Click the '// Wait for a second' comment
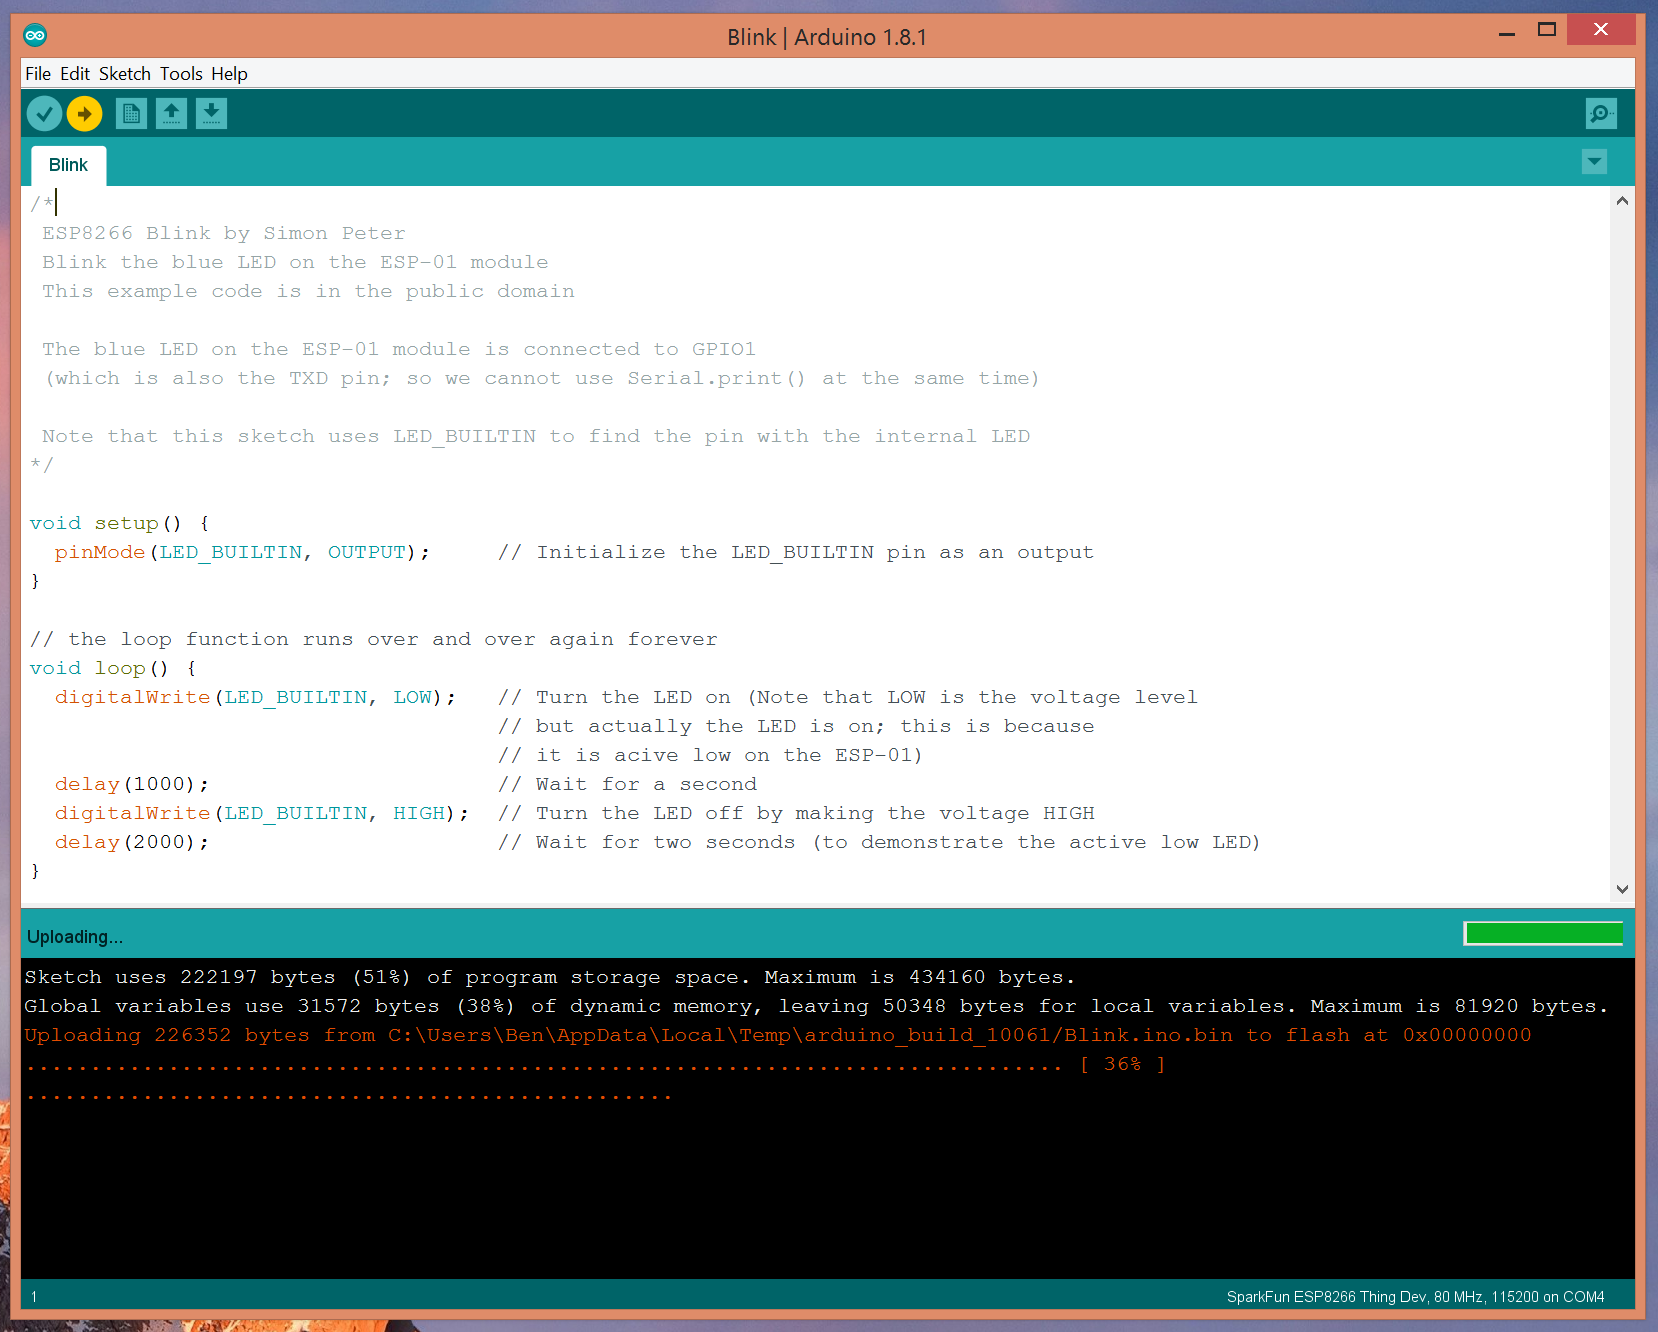This screenshot has height=1332, width=1658. pyautogui.click(x=628, y=784)
